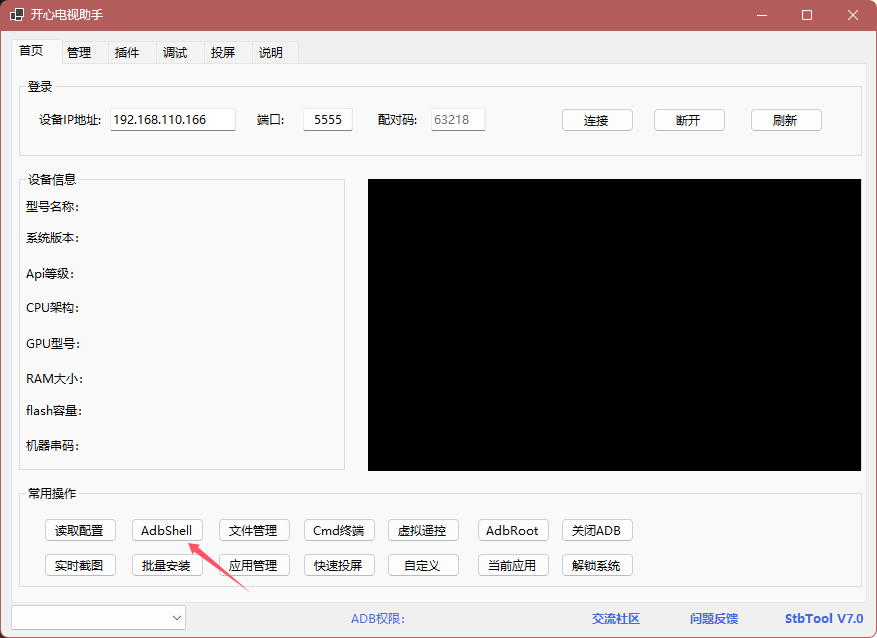Viewport: 877px width, 638px height.
Task: Launch AdbShell from common operations
Action: coord(166,531)
